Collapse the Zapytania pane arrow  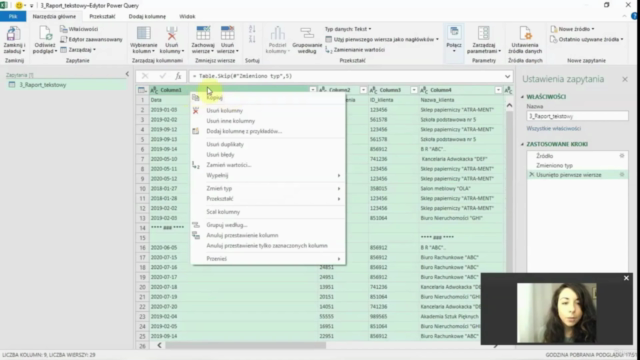pos(127,74)
